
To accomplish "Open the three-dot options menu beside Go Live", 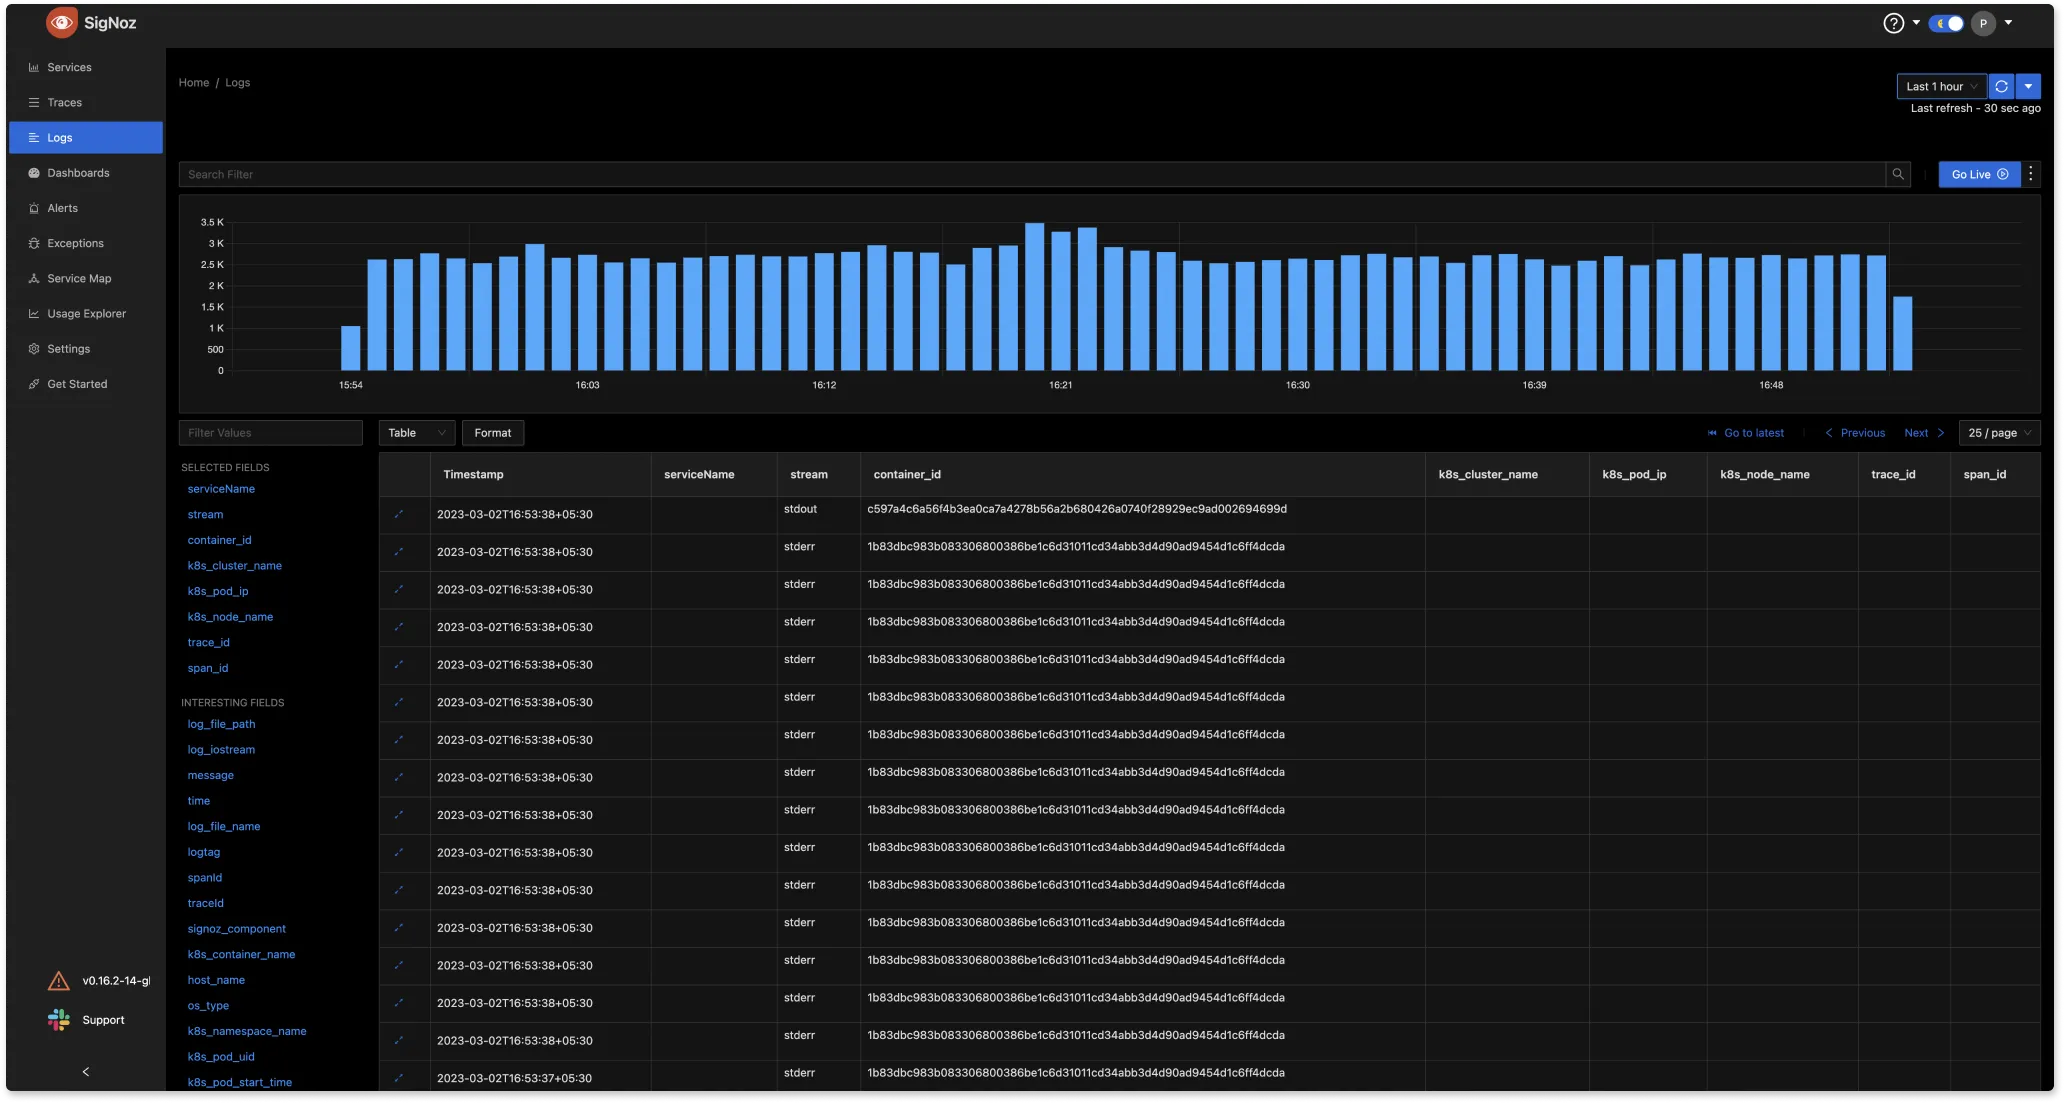I will (2030, 174).
